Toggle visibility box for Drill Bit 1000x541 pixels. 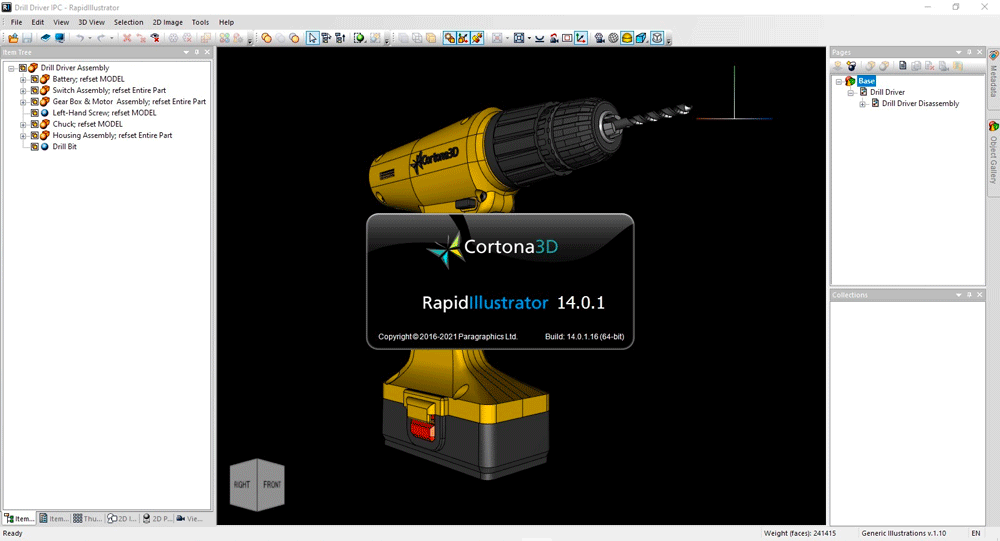[x=34, y=147]
